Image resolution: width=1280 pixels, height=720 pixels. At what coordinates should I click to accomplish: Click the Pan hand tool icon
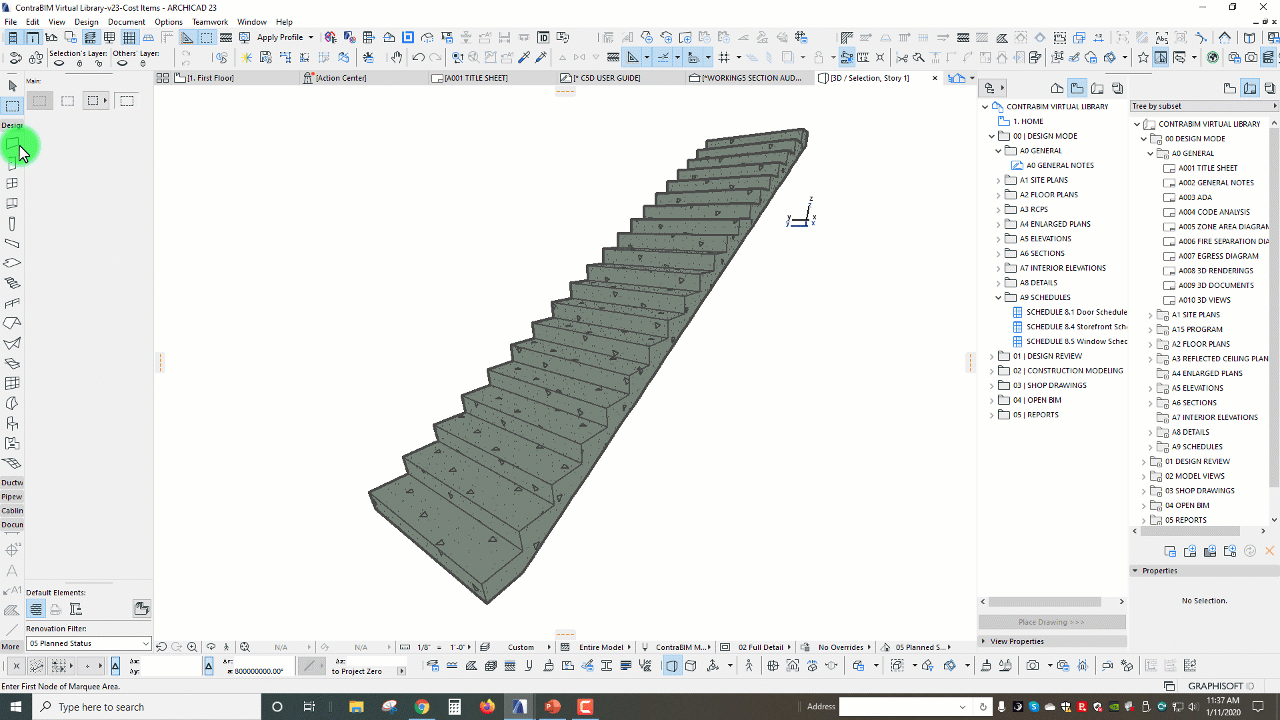397,58
